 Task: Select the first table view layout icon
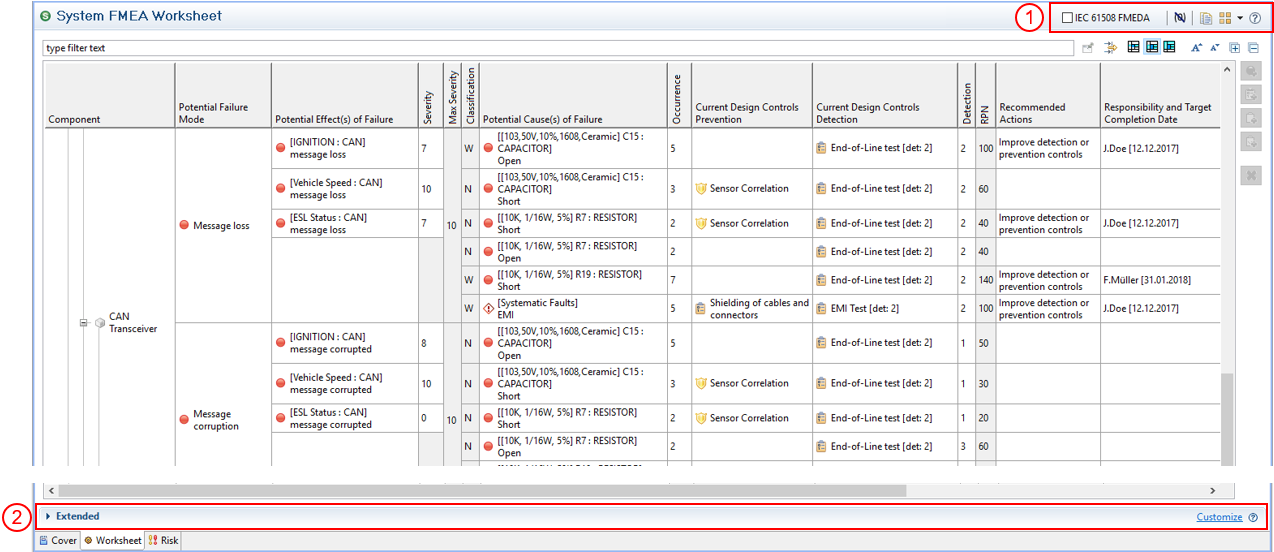click(1133, 47)
